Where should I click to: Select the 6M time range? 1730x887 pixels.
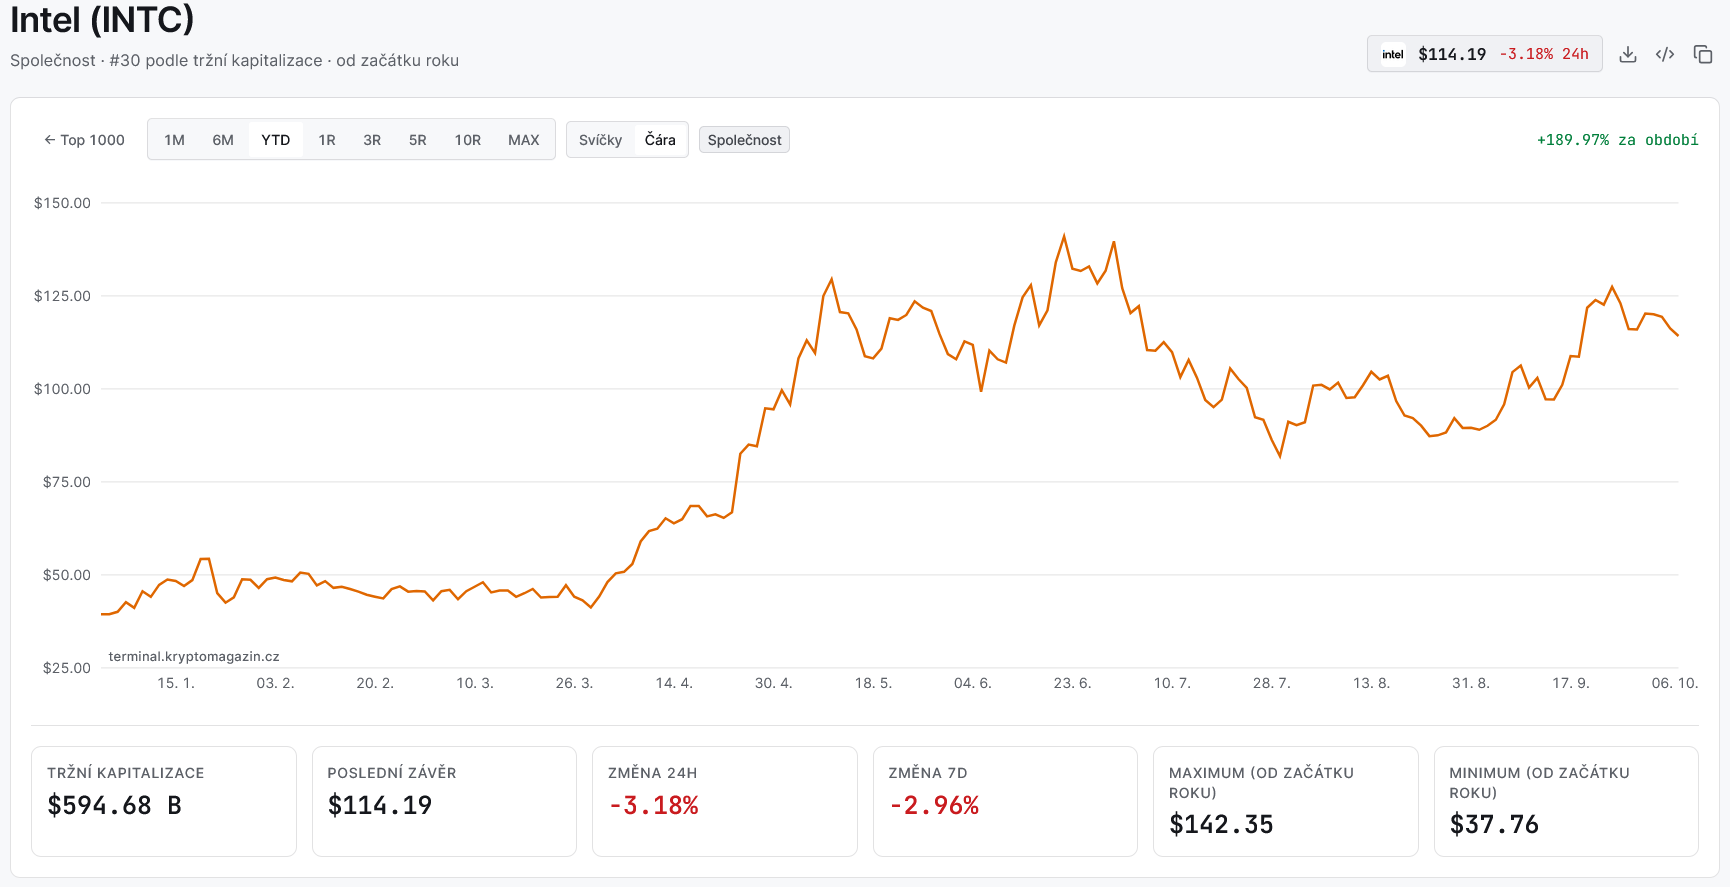point(223,140)
